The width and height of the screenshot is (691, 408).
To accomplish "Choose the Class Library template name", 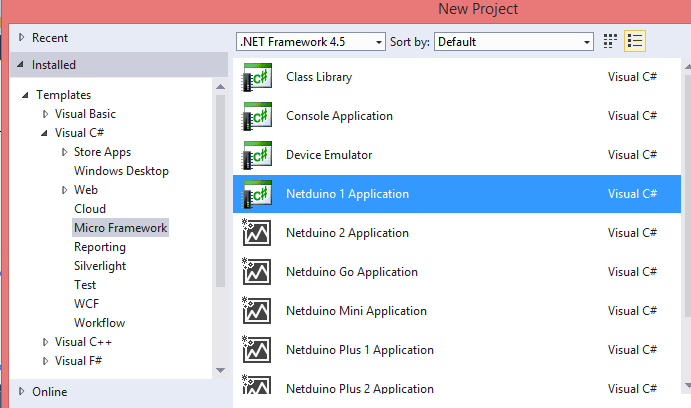I will [x=319, y=77].
